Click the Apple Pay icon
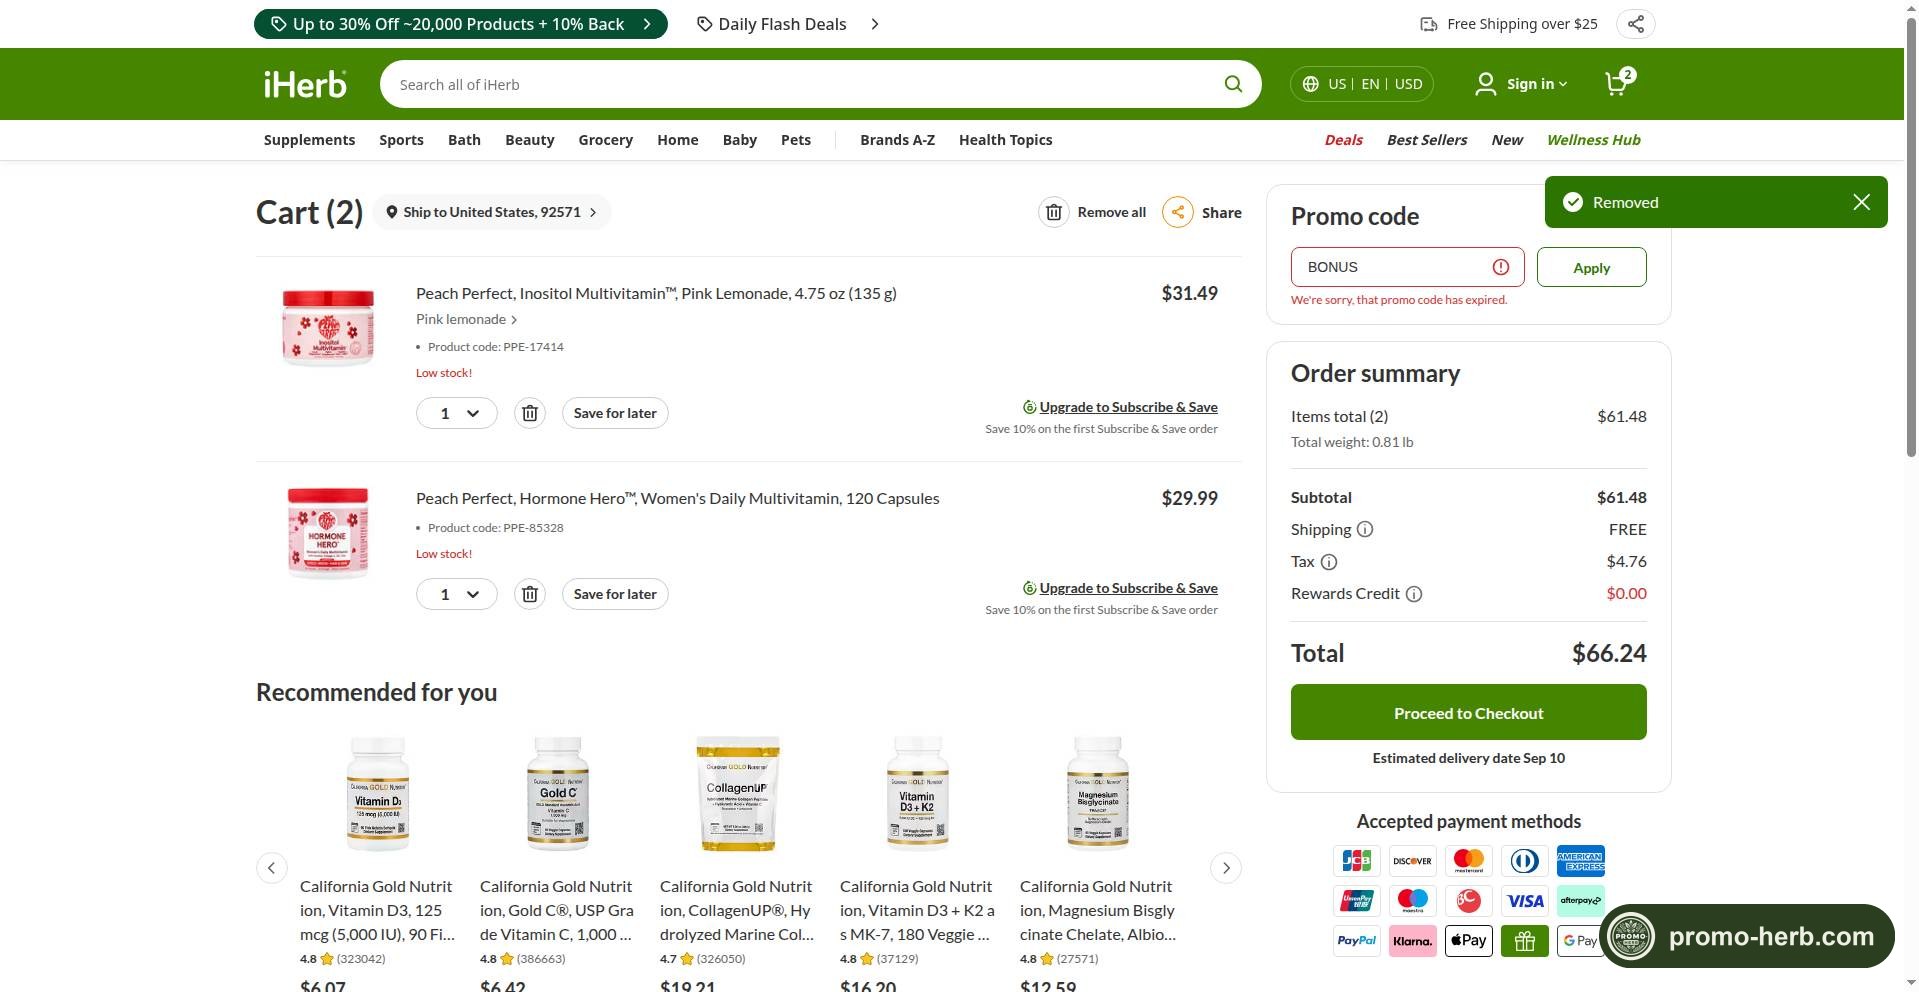Image resolution: width=1919 pixels, height=992 pixels. tap(1469, 941)
